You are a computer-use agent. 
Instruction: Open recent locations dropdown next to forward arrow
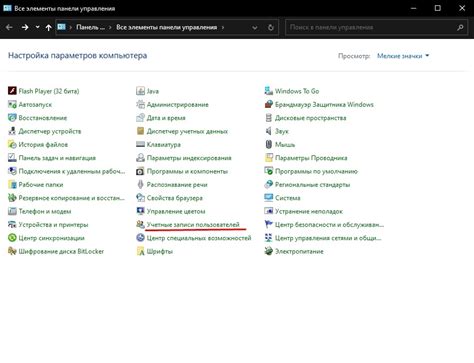tap(37, 27)
